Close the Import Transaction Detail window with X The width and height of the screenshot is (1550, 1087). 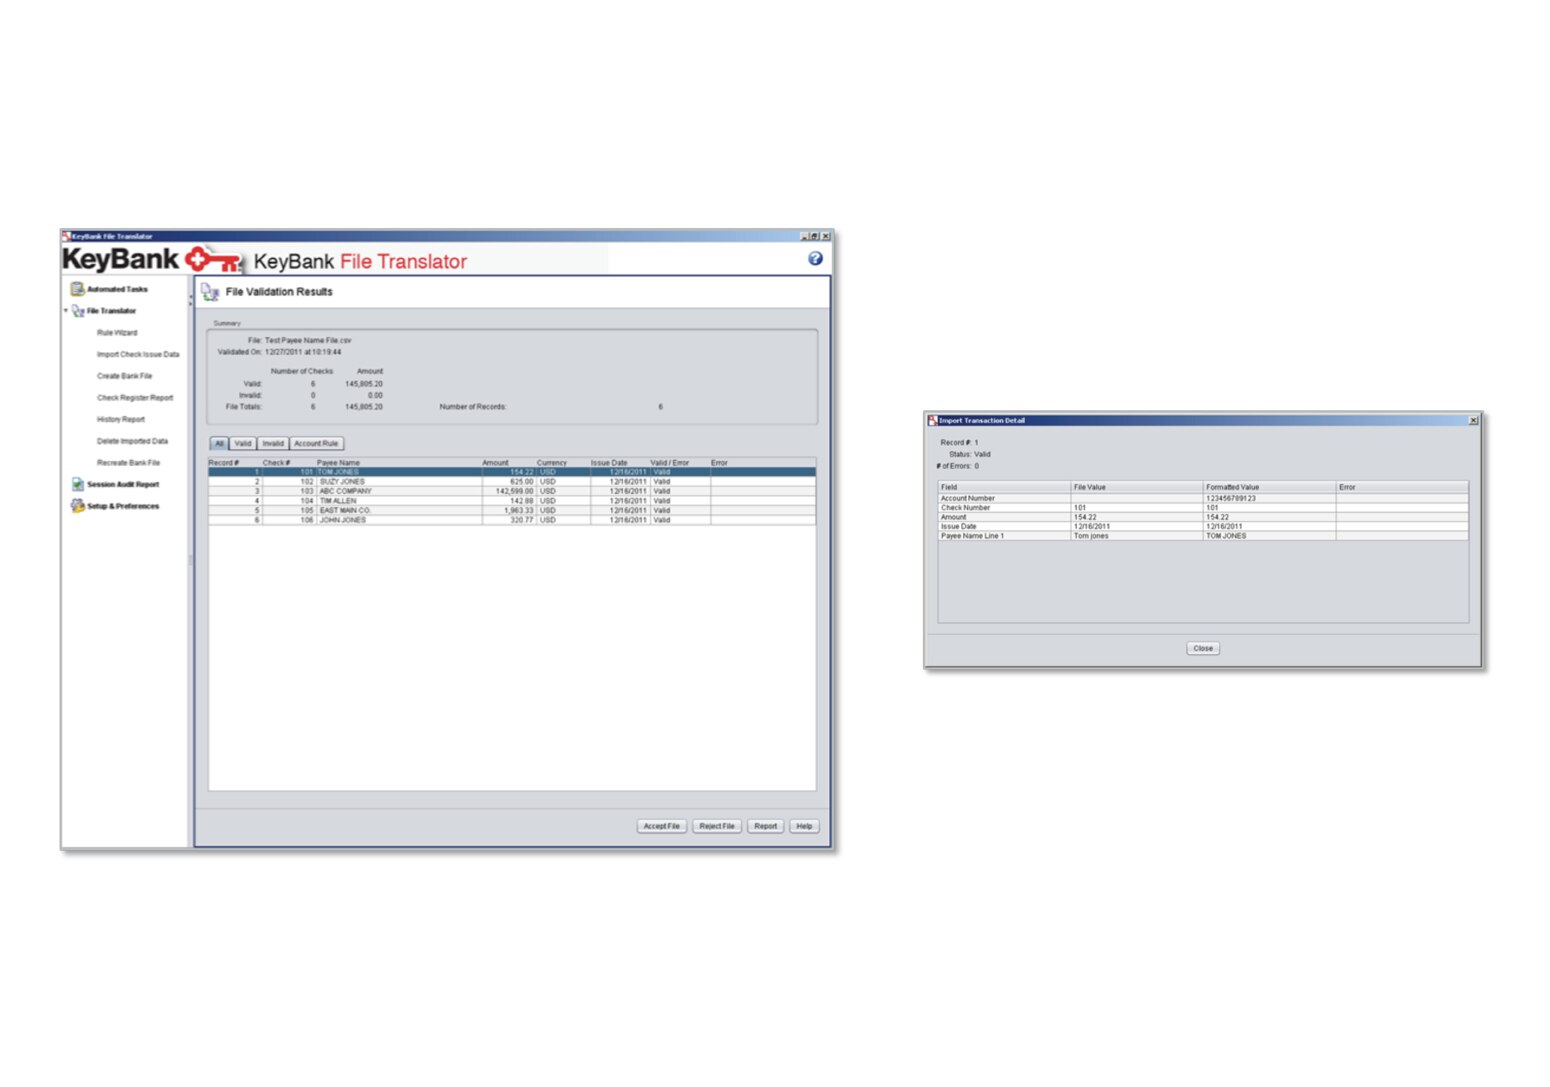click(1473, 420)
